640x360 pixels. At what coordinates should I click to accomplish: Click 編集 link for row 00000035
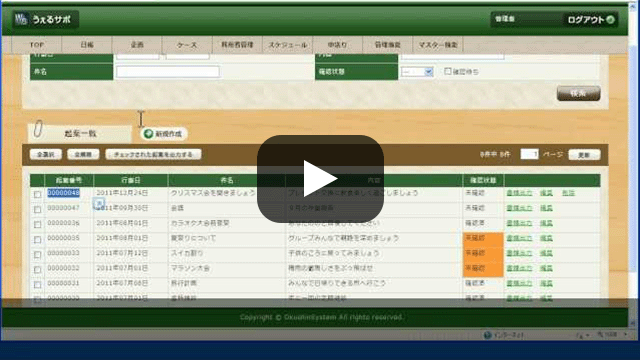[546, 238]
